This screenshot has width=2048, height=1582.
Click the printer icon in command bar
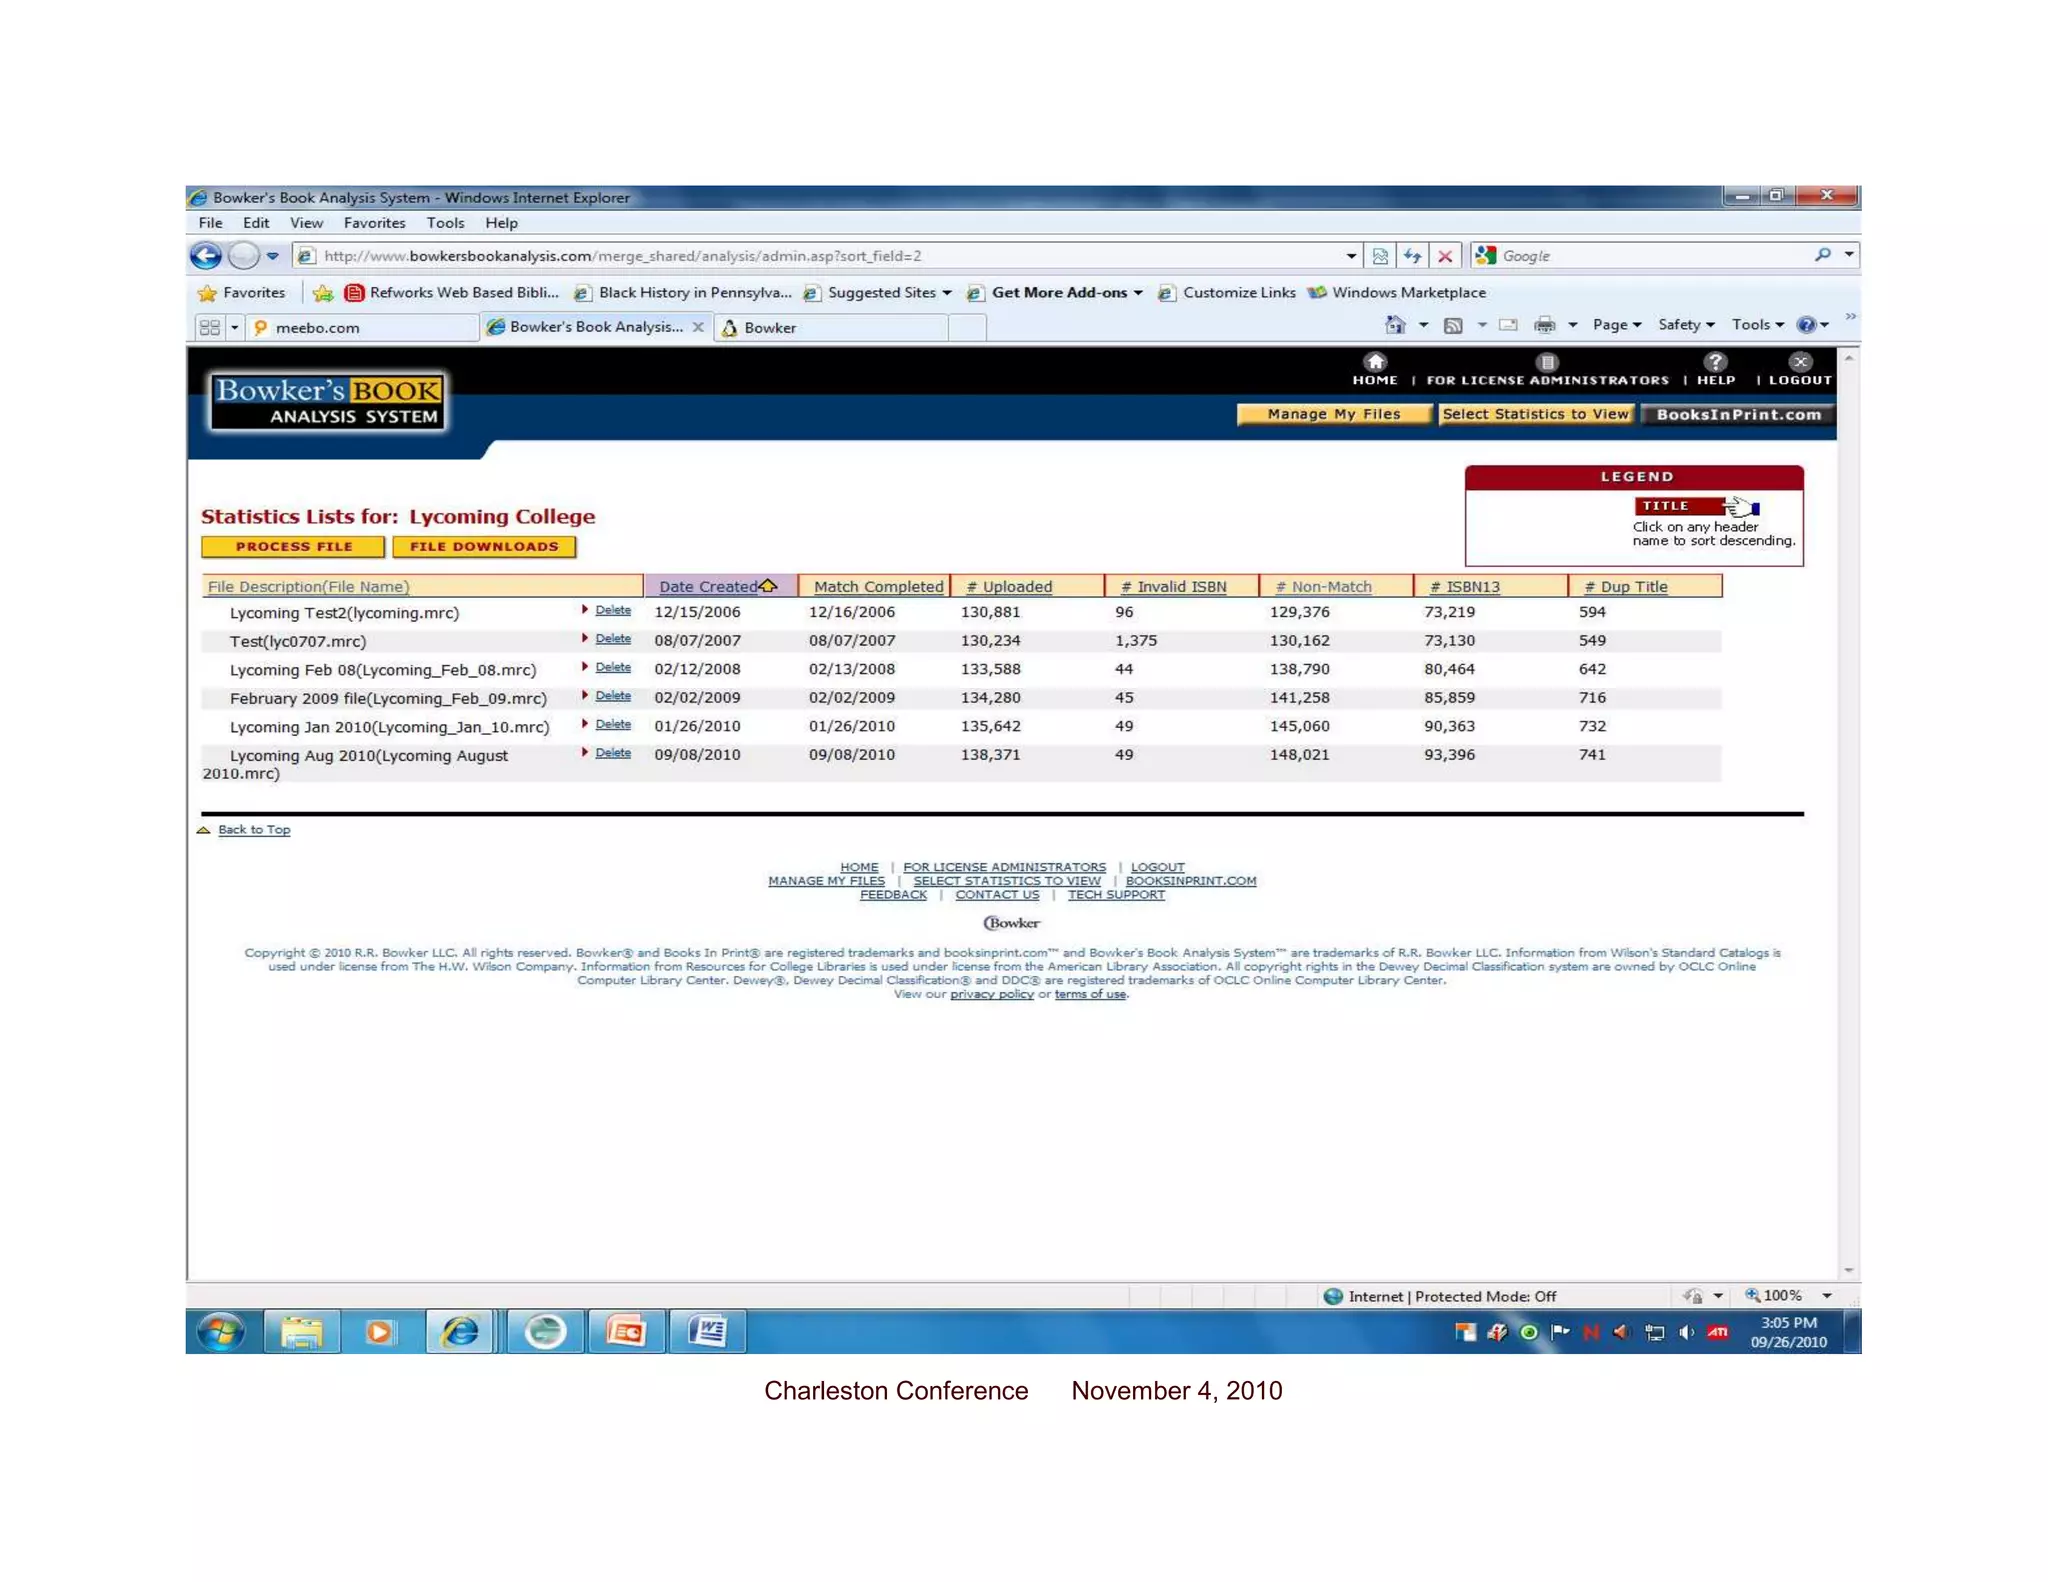coord(1545,325)
